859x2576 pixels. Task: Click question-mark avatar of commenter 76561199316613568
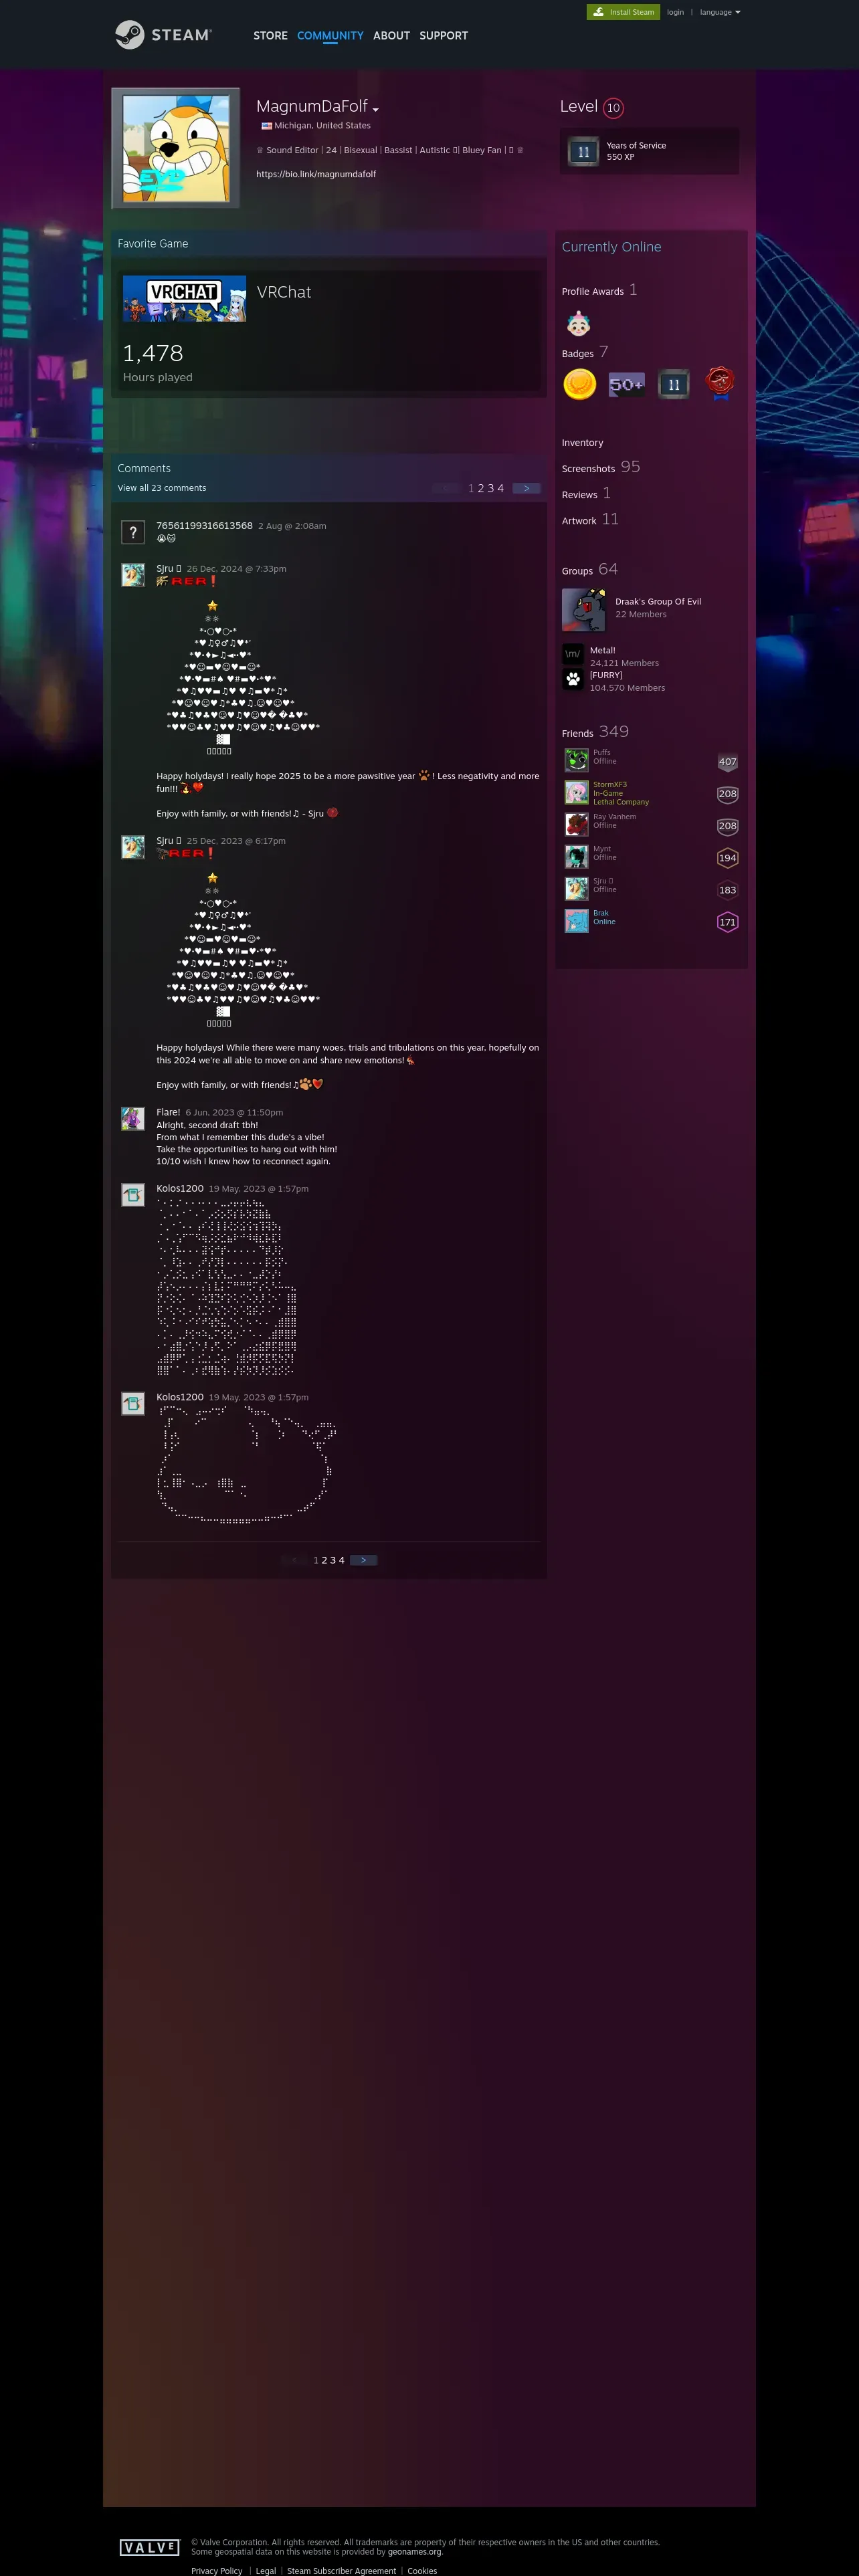(133, 532)
